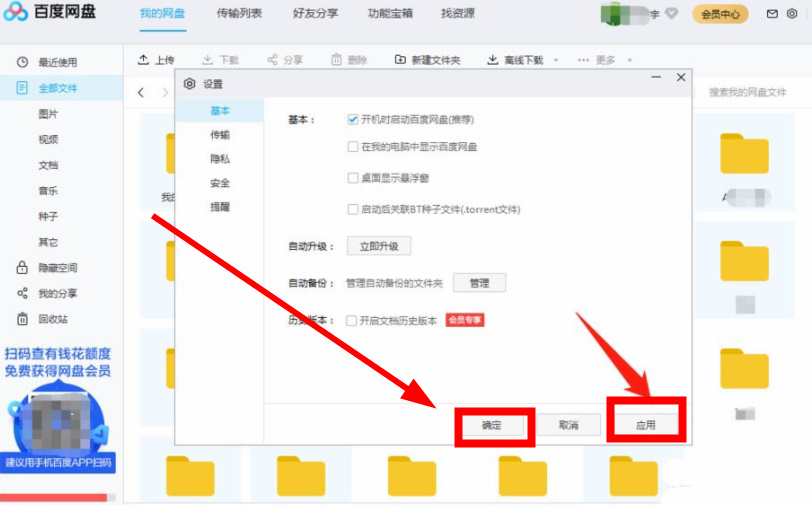Switch to 功能宝箱 top tab
The height and width of the screenshot is (505, 812).
[390, 13]
